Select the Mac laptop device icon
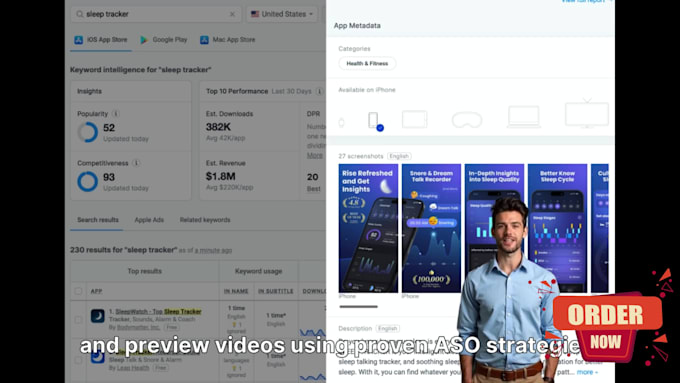Viewport: 680px width, 383px height. [x=524, y=117]
